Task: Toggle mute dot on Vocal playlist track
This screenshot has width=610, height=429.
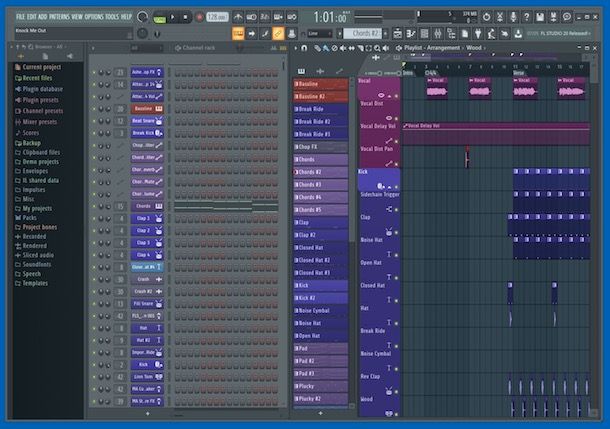Action: 396,96
